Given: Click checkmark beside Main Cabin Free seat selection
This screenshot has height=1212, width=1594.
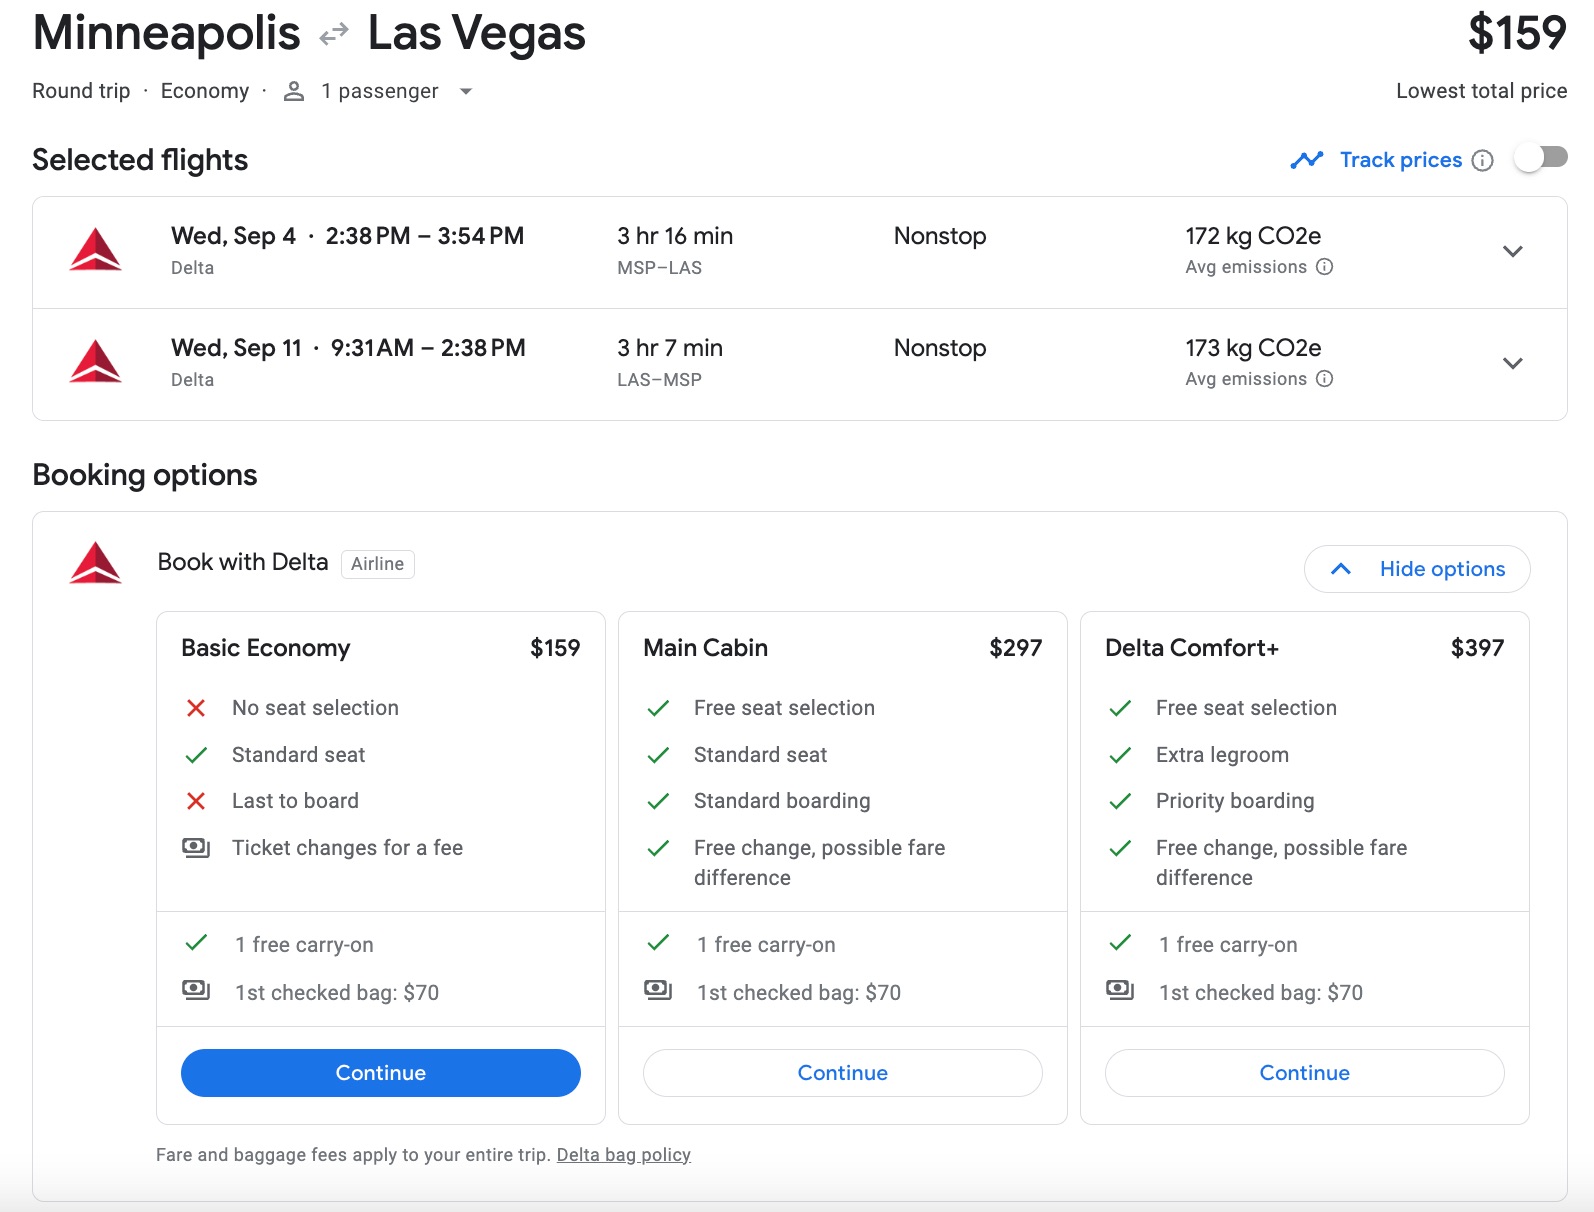Looking at the screenshot, I should point(658,708).
